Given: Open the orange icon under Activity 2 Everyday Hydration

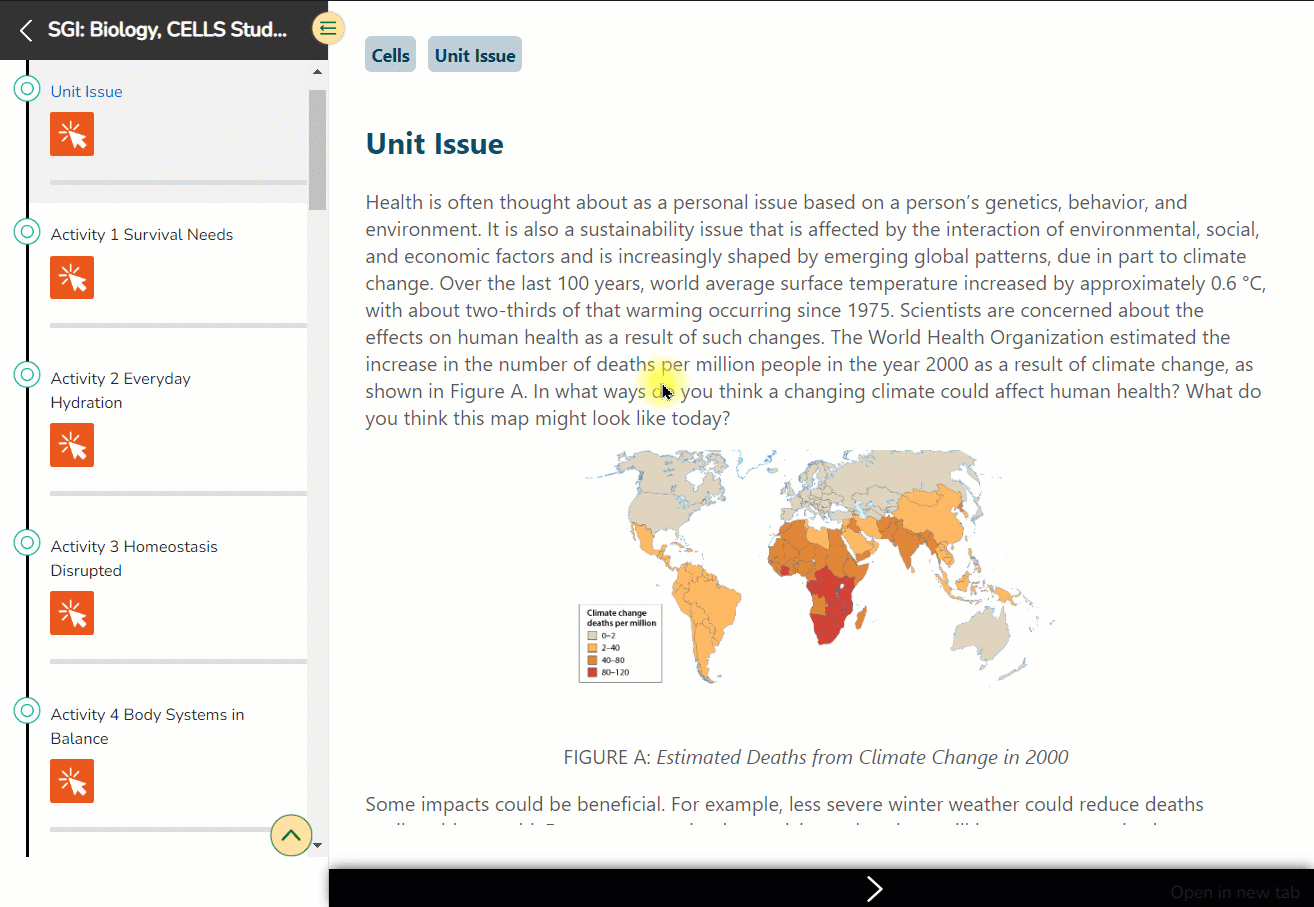Looking at the screenshot, I should [x=72, y=445].
